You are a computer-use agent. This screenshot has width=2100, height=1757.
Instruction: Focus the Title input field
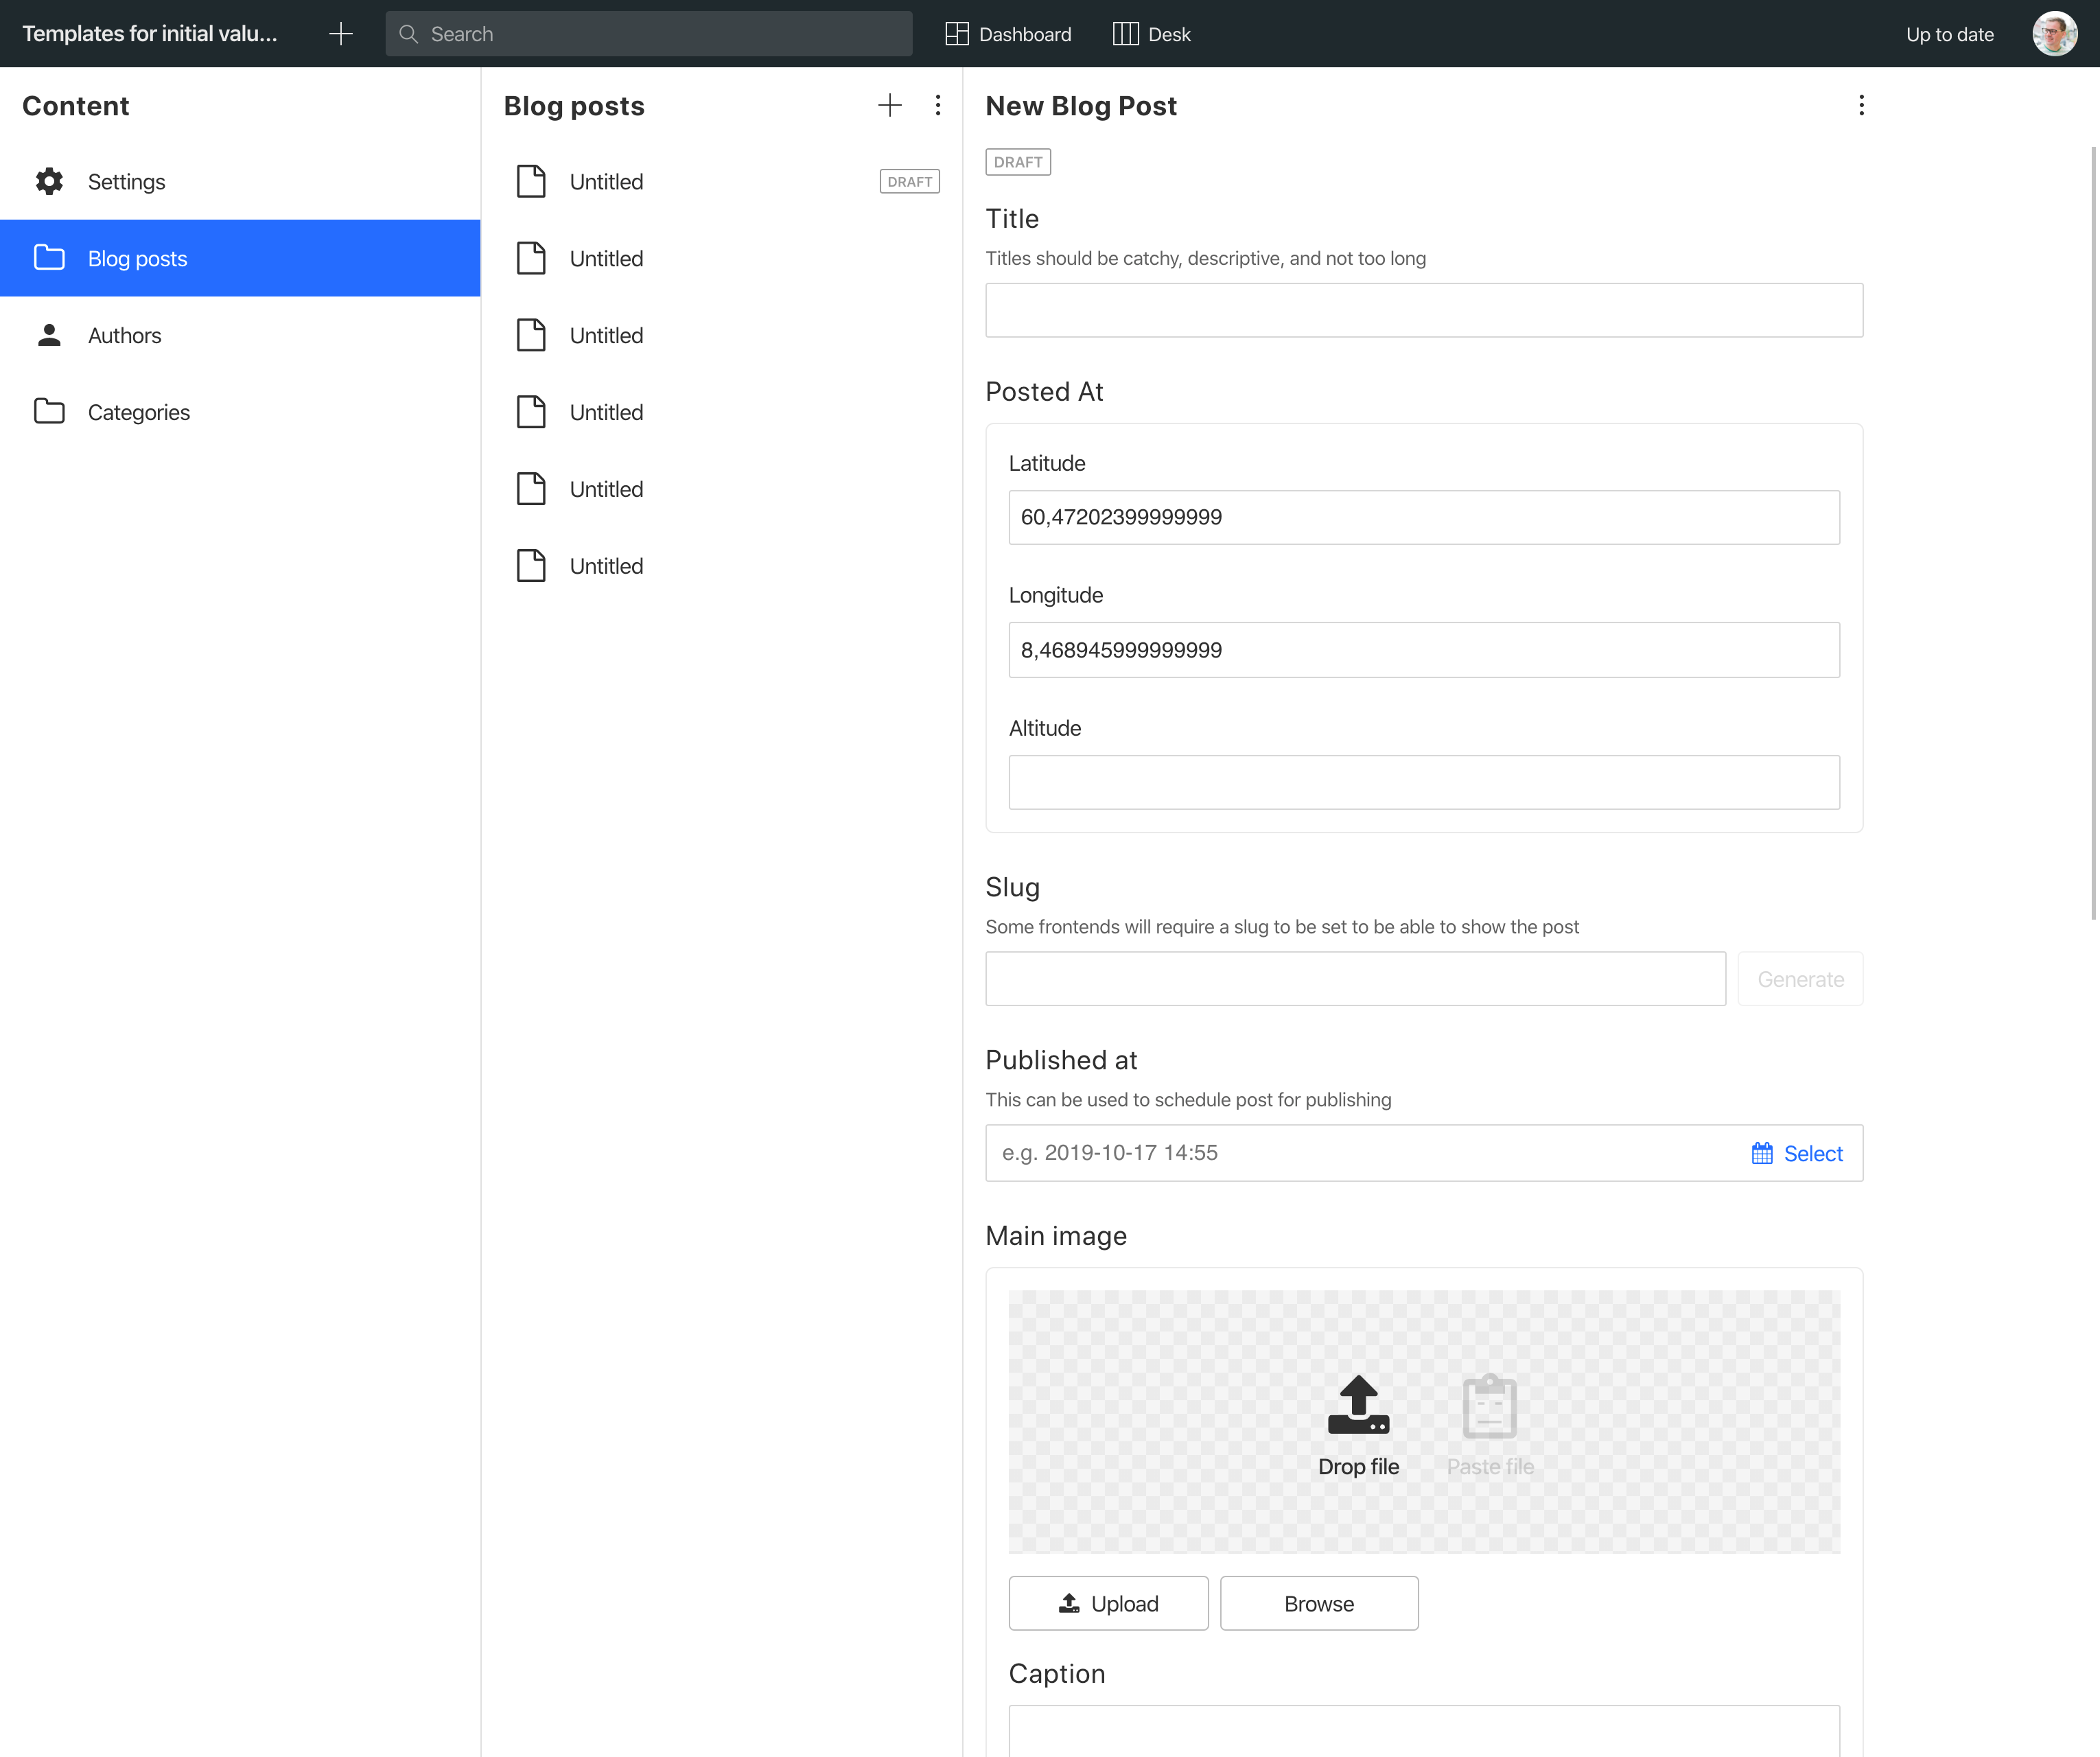pyautogui.click(x=1424, y=310)
